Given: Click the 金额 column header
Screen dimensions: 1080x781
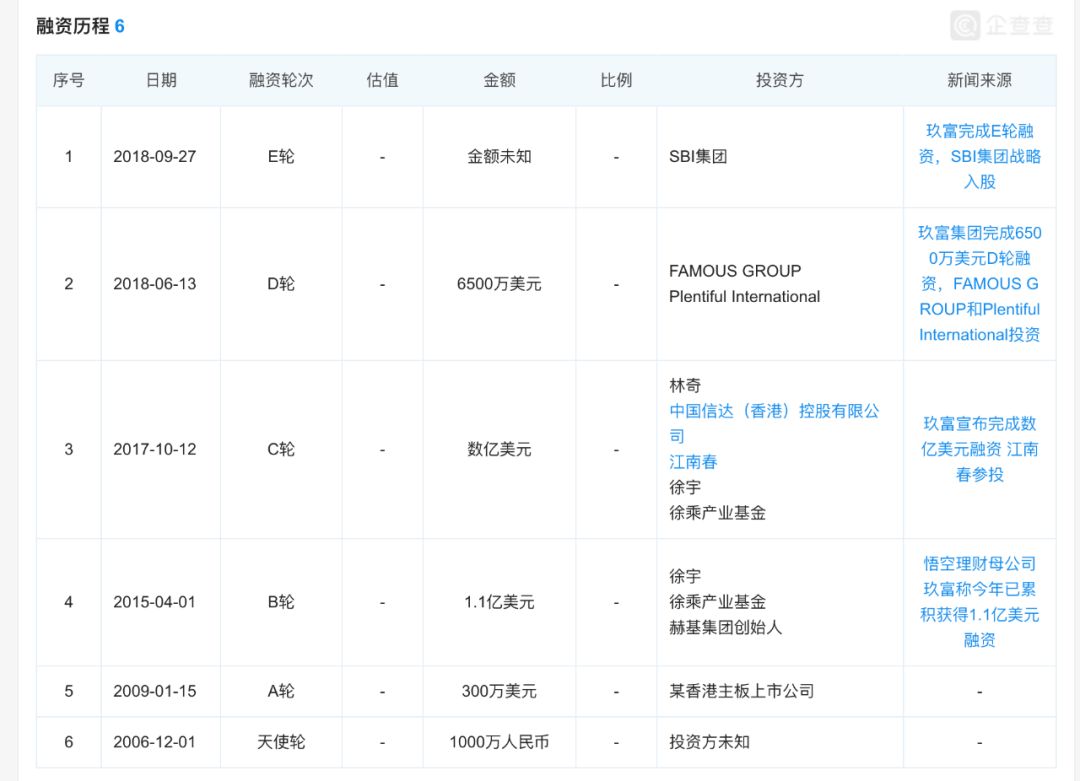Looking at the screenshot, I should click(x=498, y=80).
